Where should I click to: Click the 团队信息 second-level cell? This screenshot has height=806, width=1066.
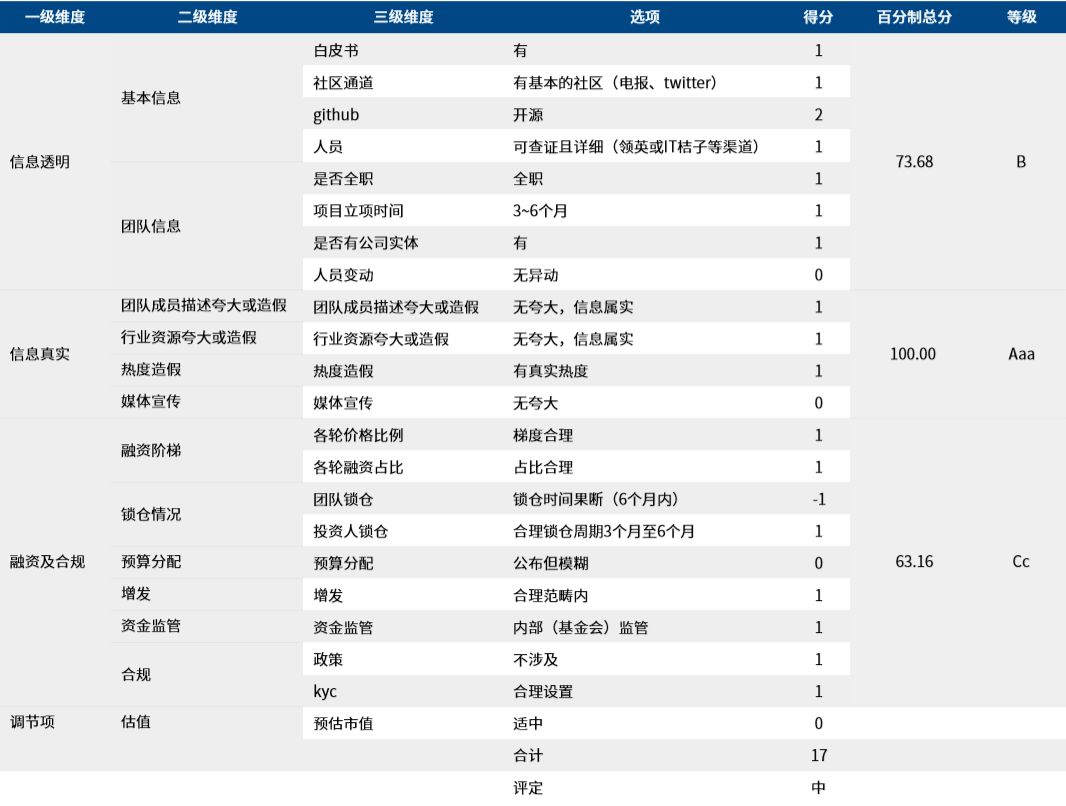coord(151,226)
